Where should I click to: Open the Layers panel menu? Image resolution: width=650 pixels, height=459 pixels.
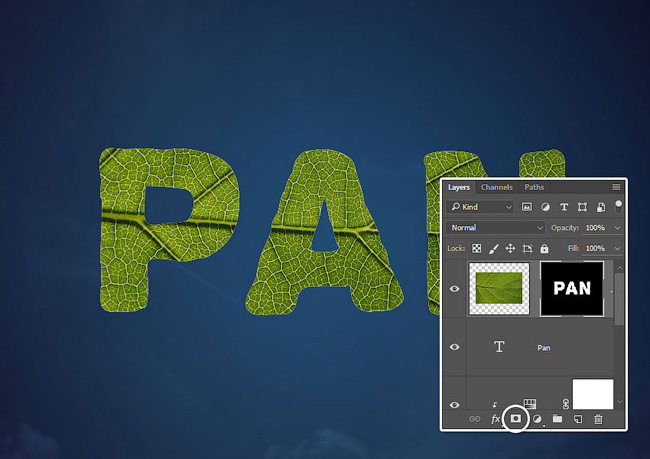(x=616, y=187)
